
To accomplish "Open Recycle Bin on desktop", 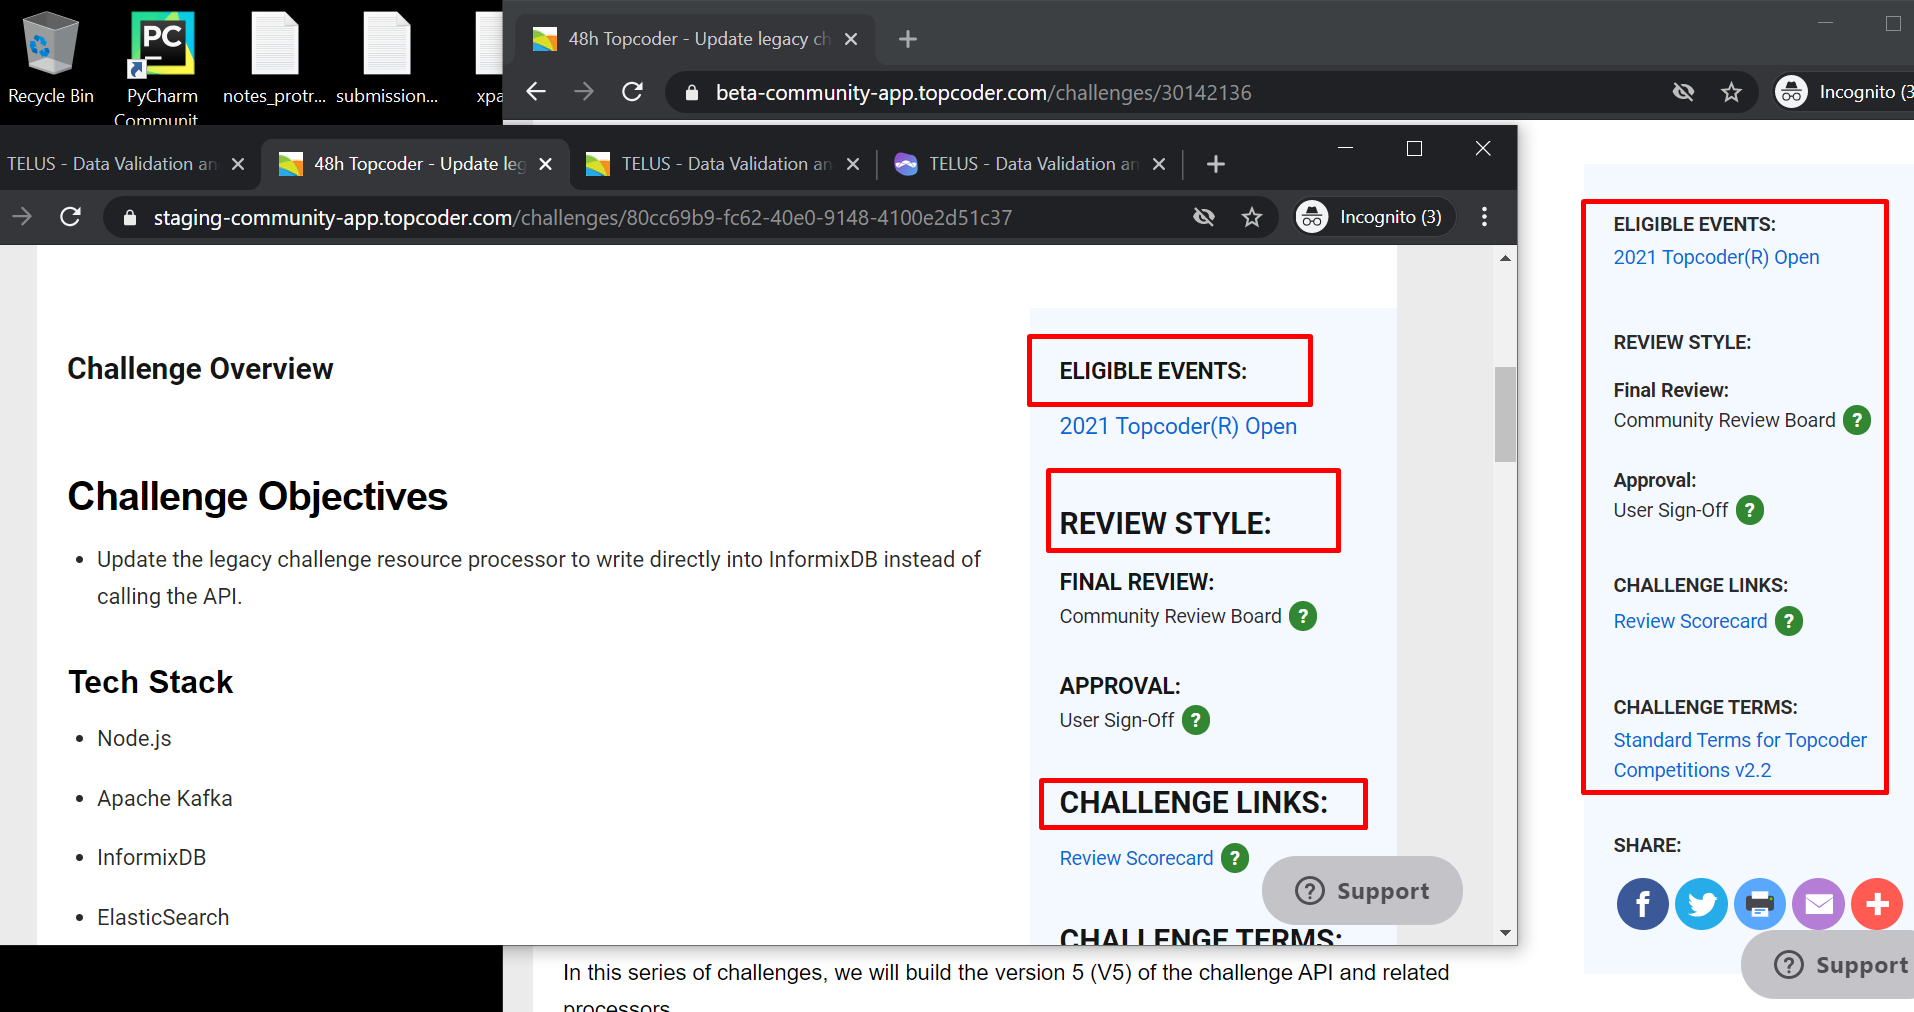I will (50, 58).
